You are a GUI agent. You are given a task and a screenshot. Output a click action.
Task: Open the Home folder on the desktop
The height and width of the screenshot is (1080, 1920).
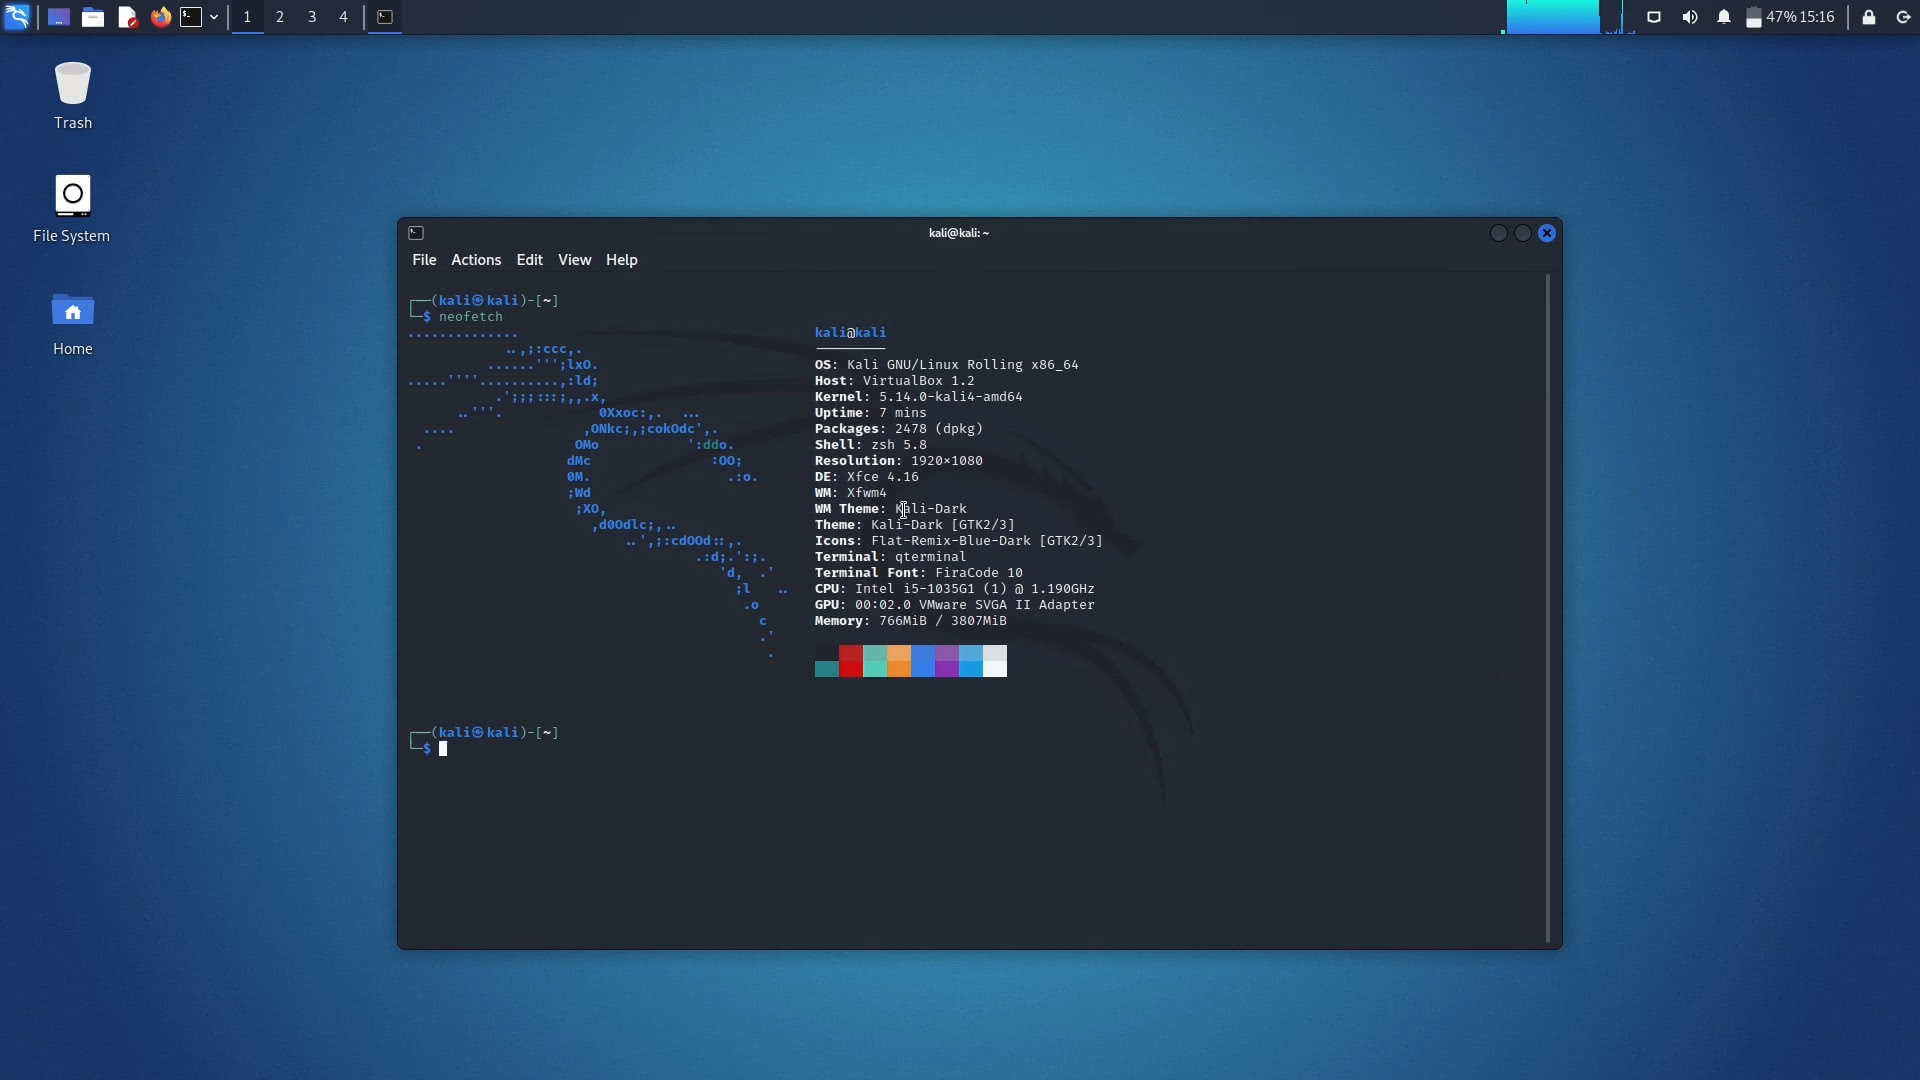point(71,311)
